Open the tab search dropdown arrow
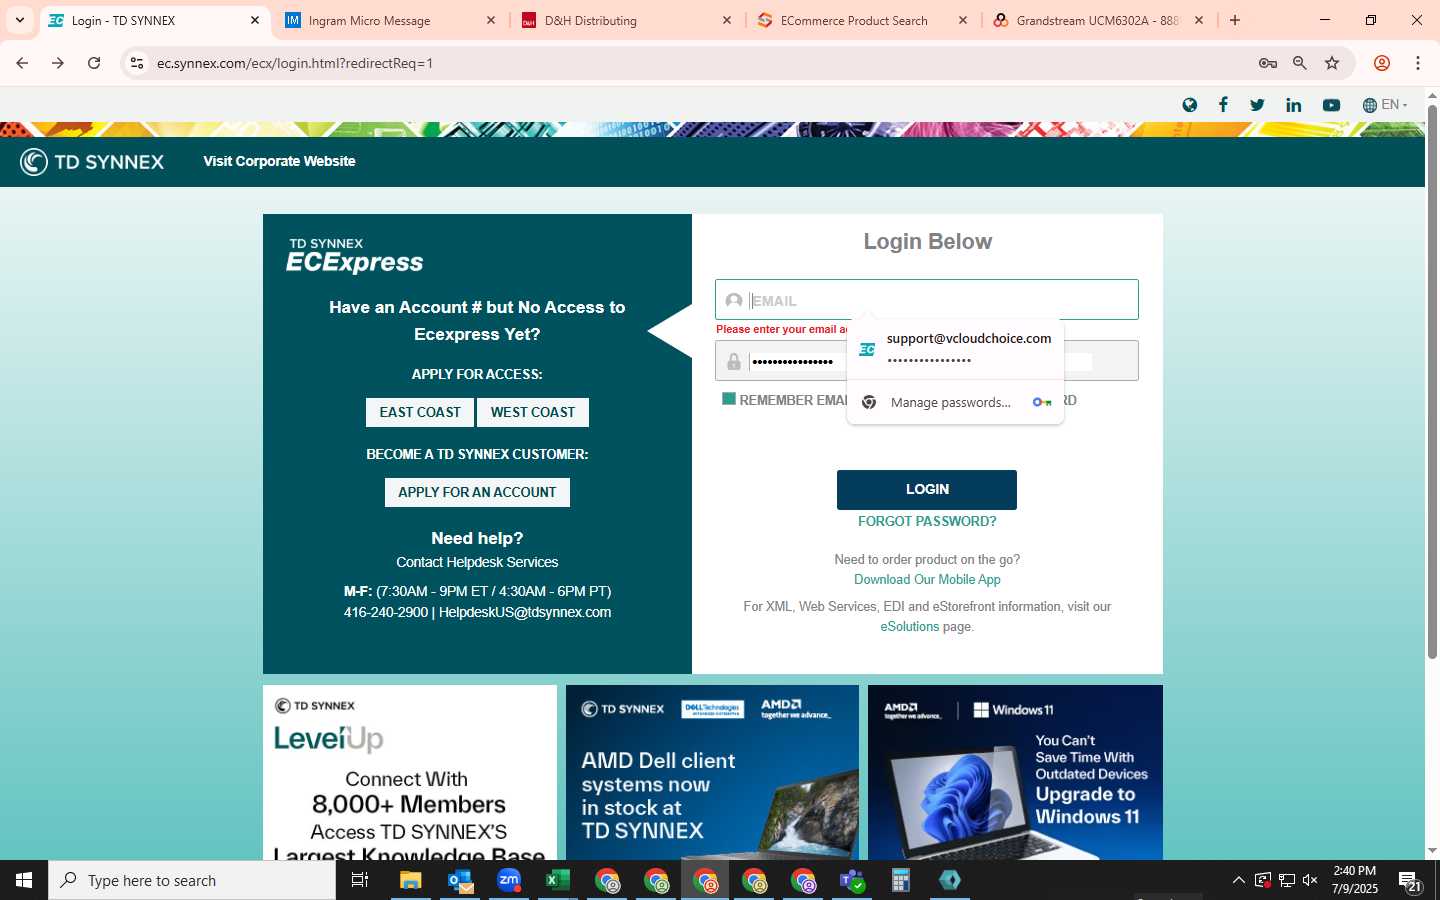1440x900 pixels. (19, 20)
